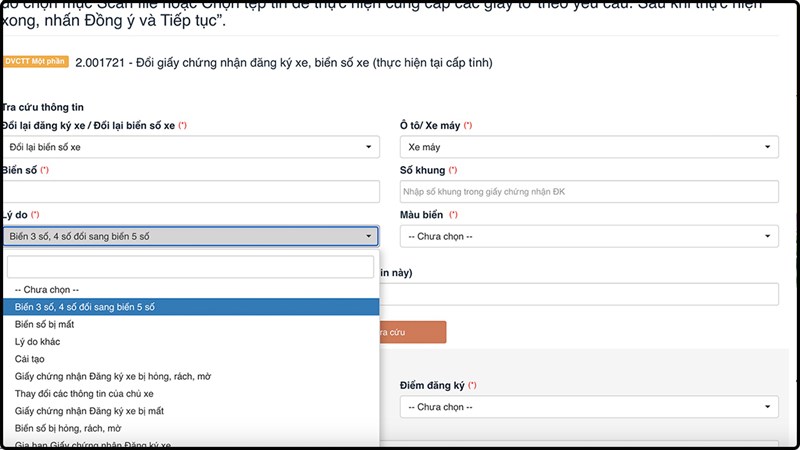Viewport: 800px width, 450px height.
Task: Click the dropdown search box
Action: 190,266
